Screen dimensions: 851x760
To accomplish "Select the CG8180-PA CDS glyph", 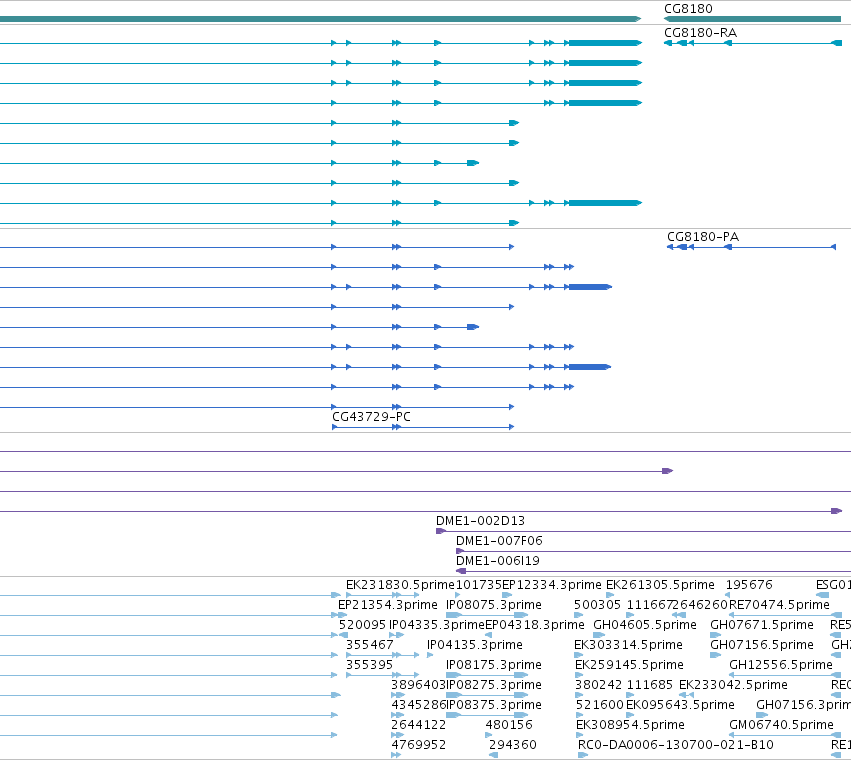I will (751, 247).
